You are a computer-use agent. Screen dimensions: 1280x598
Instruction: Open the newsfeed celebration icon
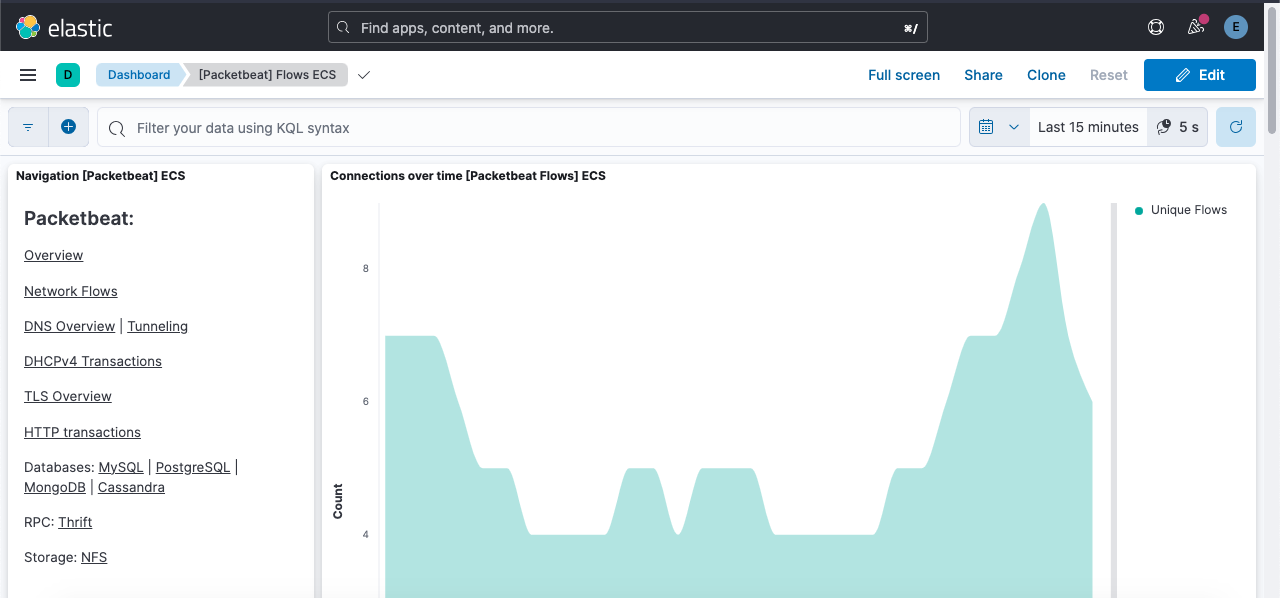pos(1196,27)
